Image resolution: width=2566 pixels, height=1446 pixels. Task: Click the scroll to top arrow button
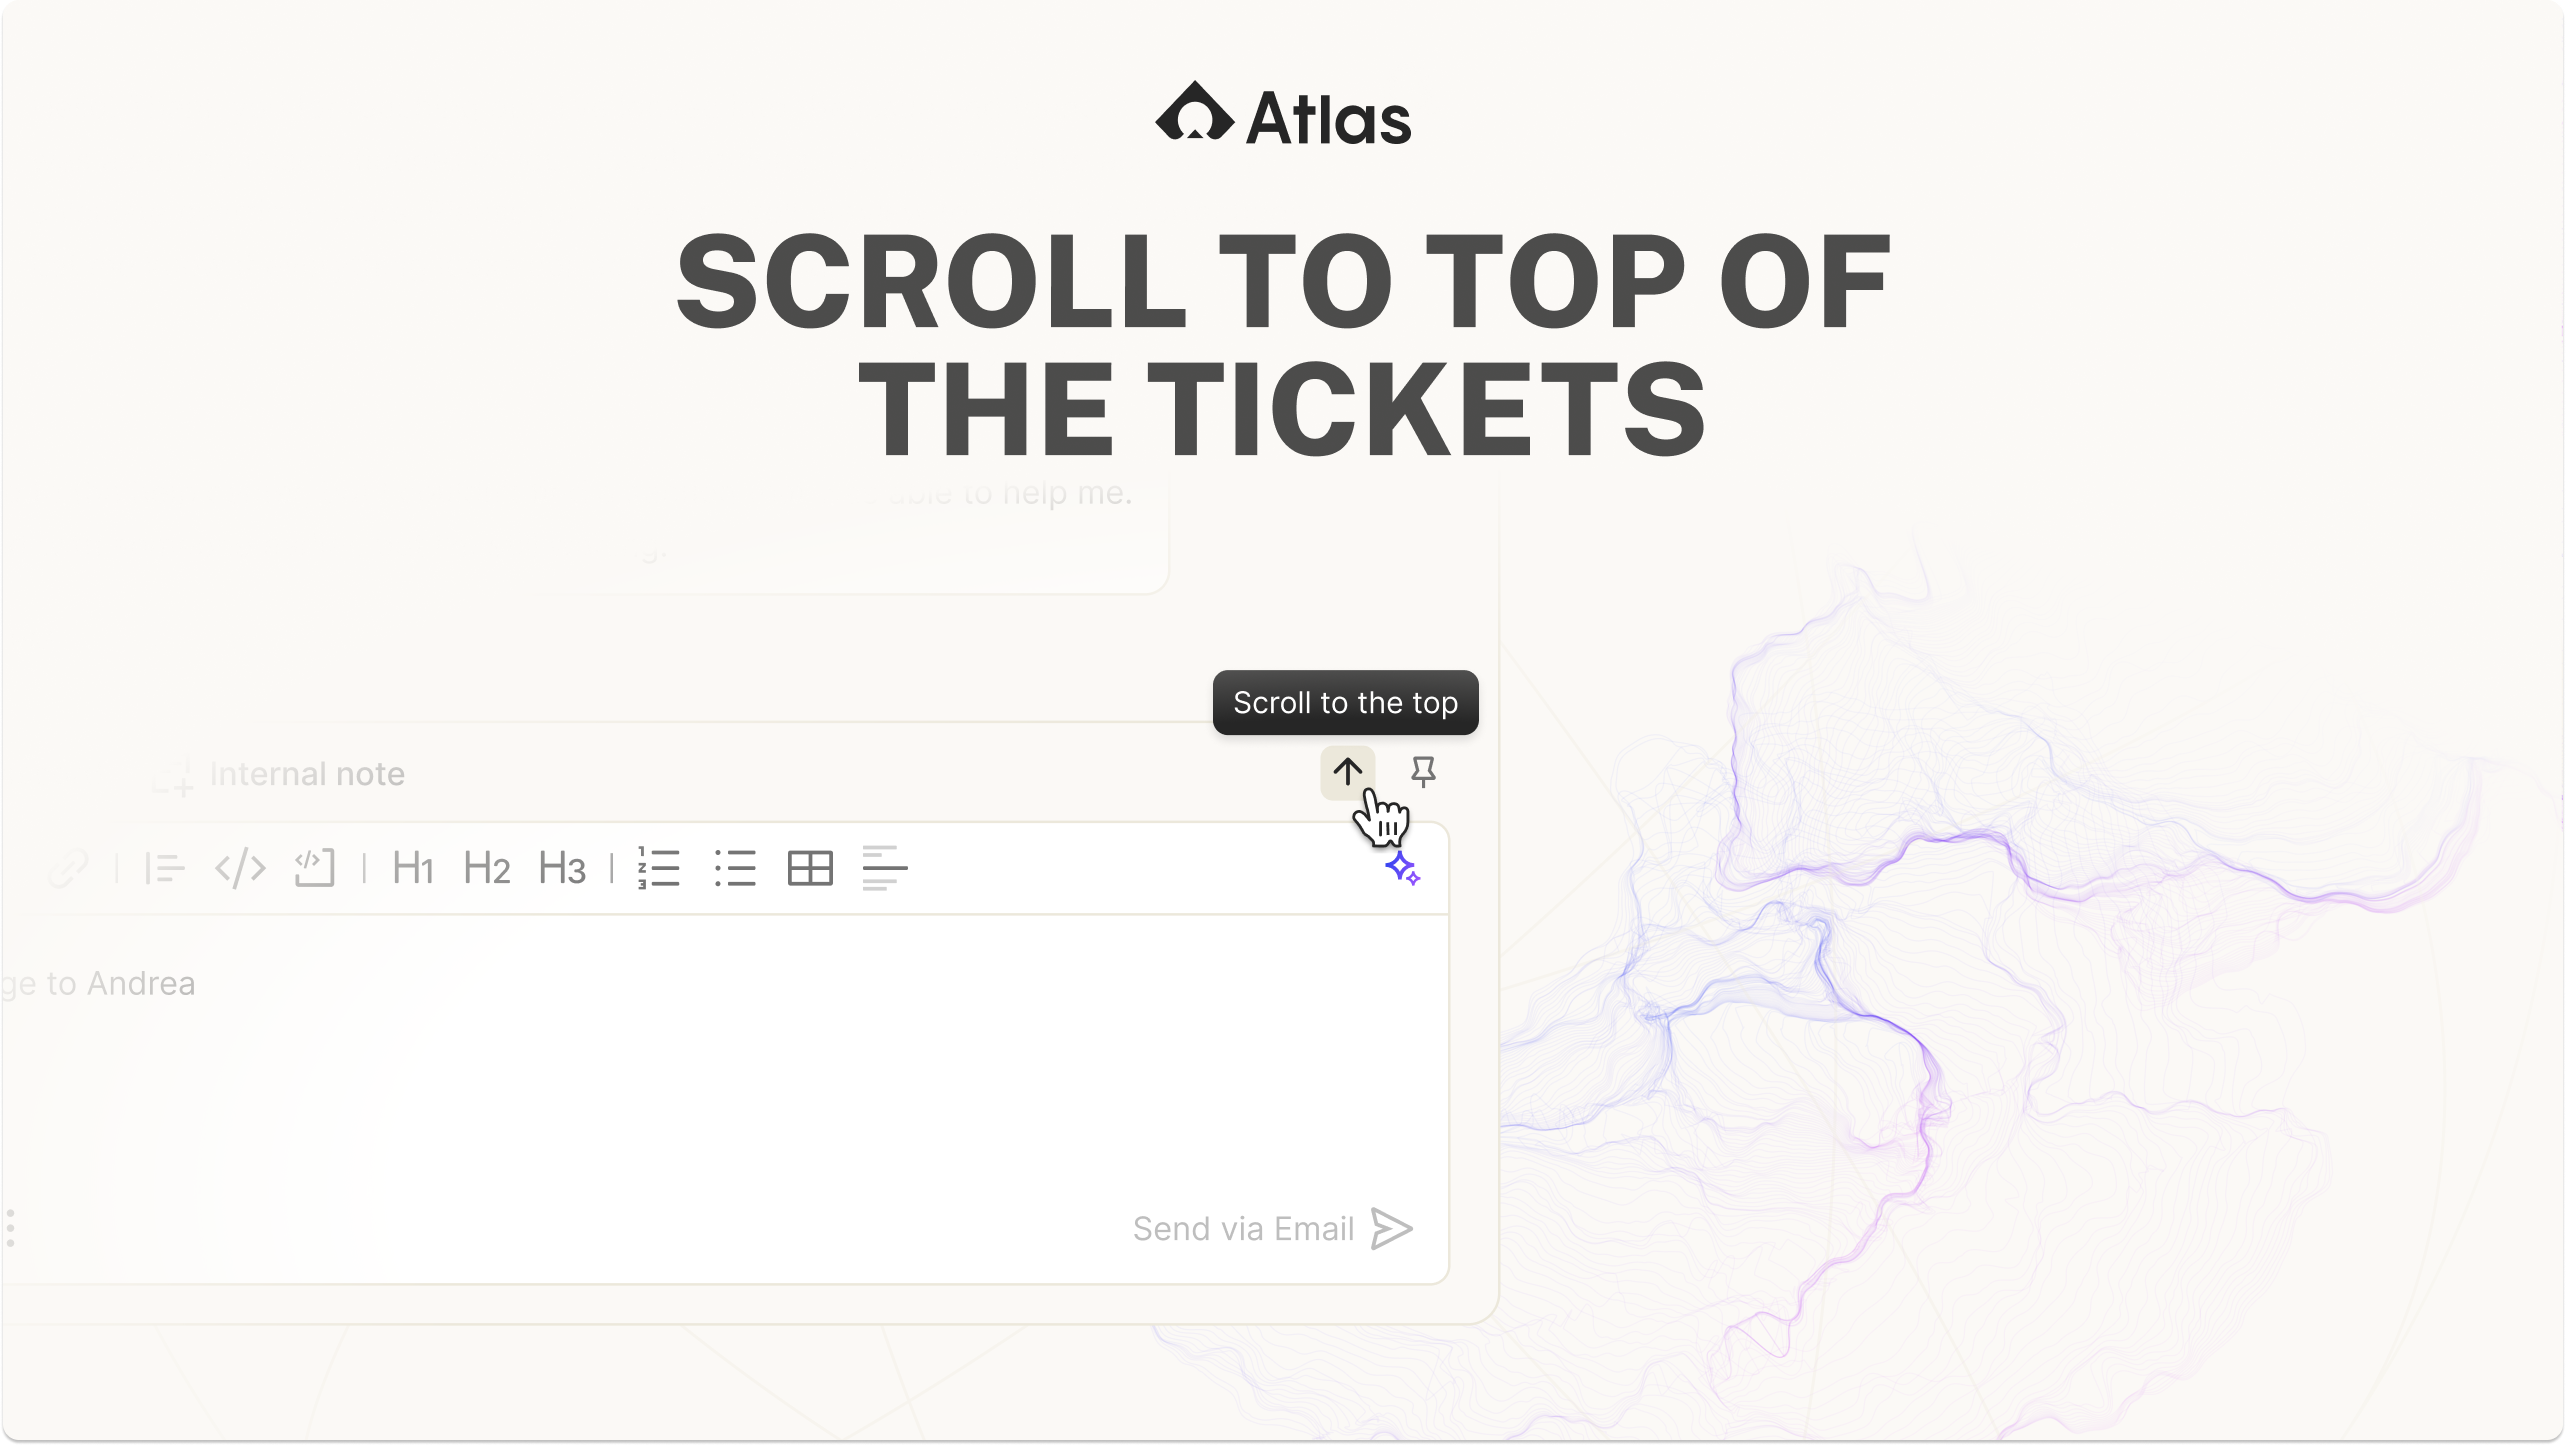click(x=1347, y=772)
